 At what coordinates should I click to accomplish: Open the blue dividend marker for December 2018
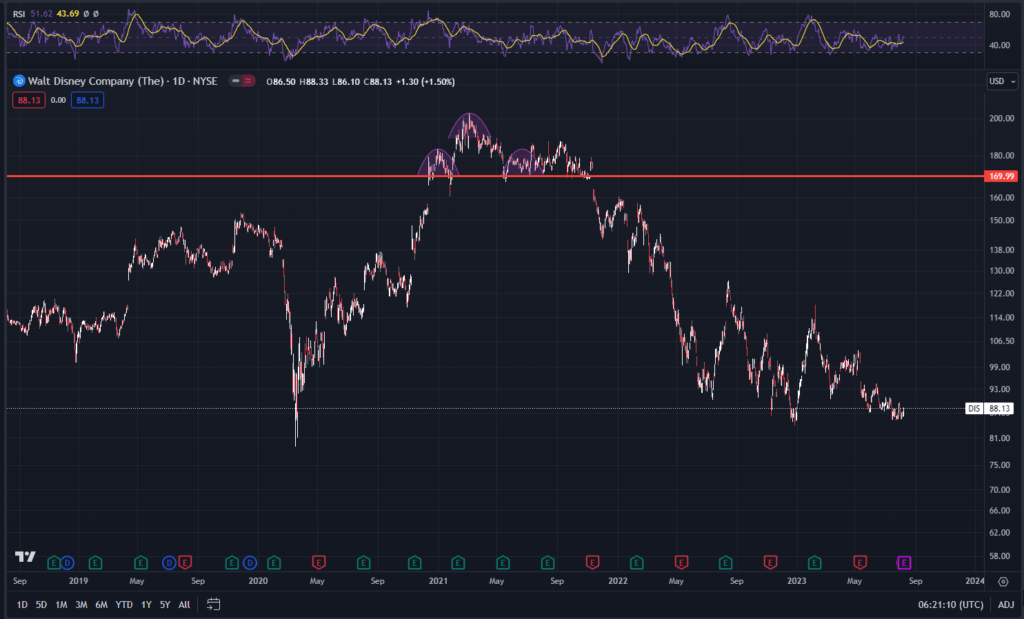(x=67, y=562)
